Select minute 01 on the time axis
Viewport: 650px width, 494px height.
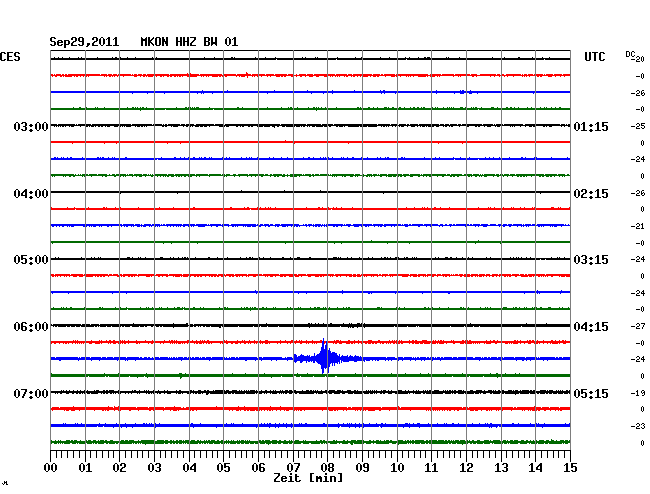85,468
